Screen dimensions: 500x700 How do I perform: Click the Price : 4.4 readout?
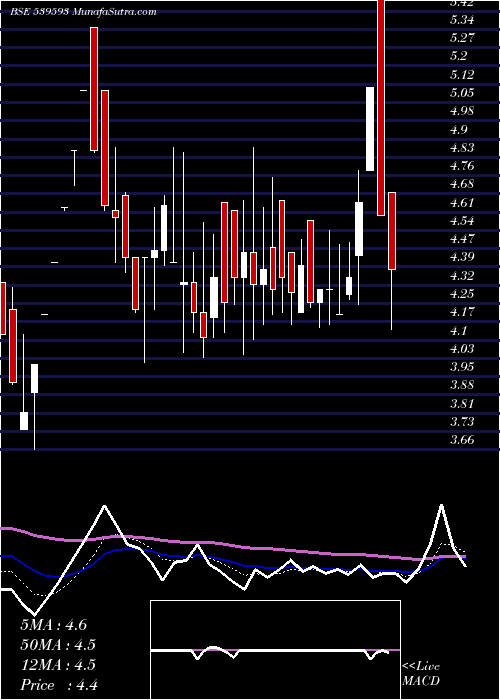[x=59, y=685]
